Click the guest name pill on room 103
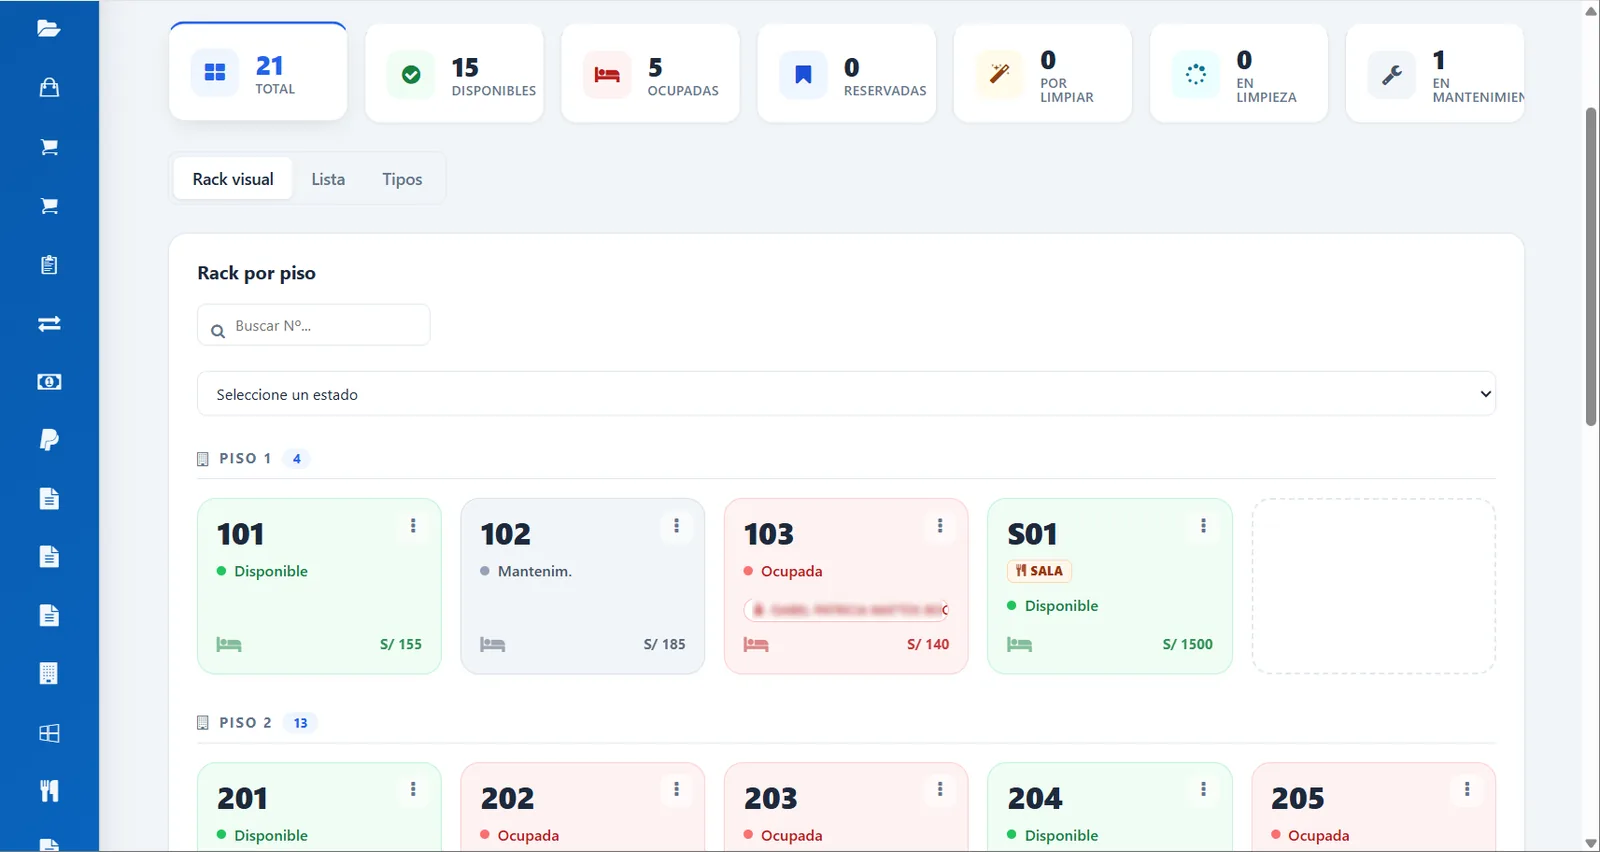 (x=846, y=609)
